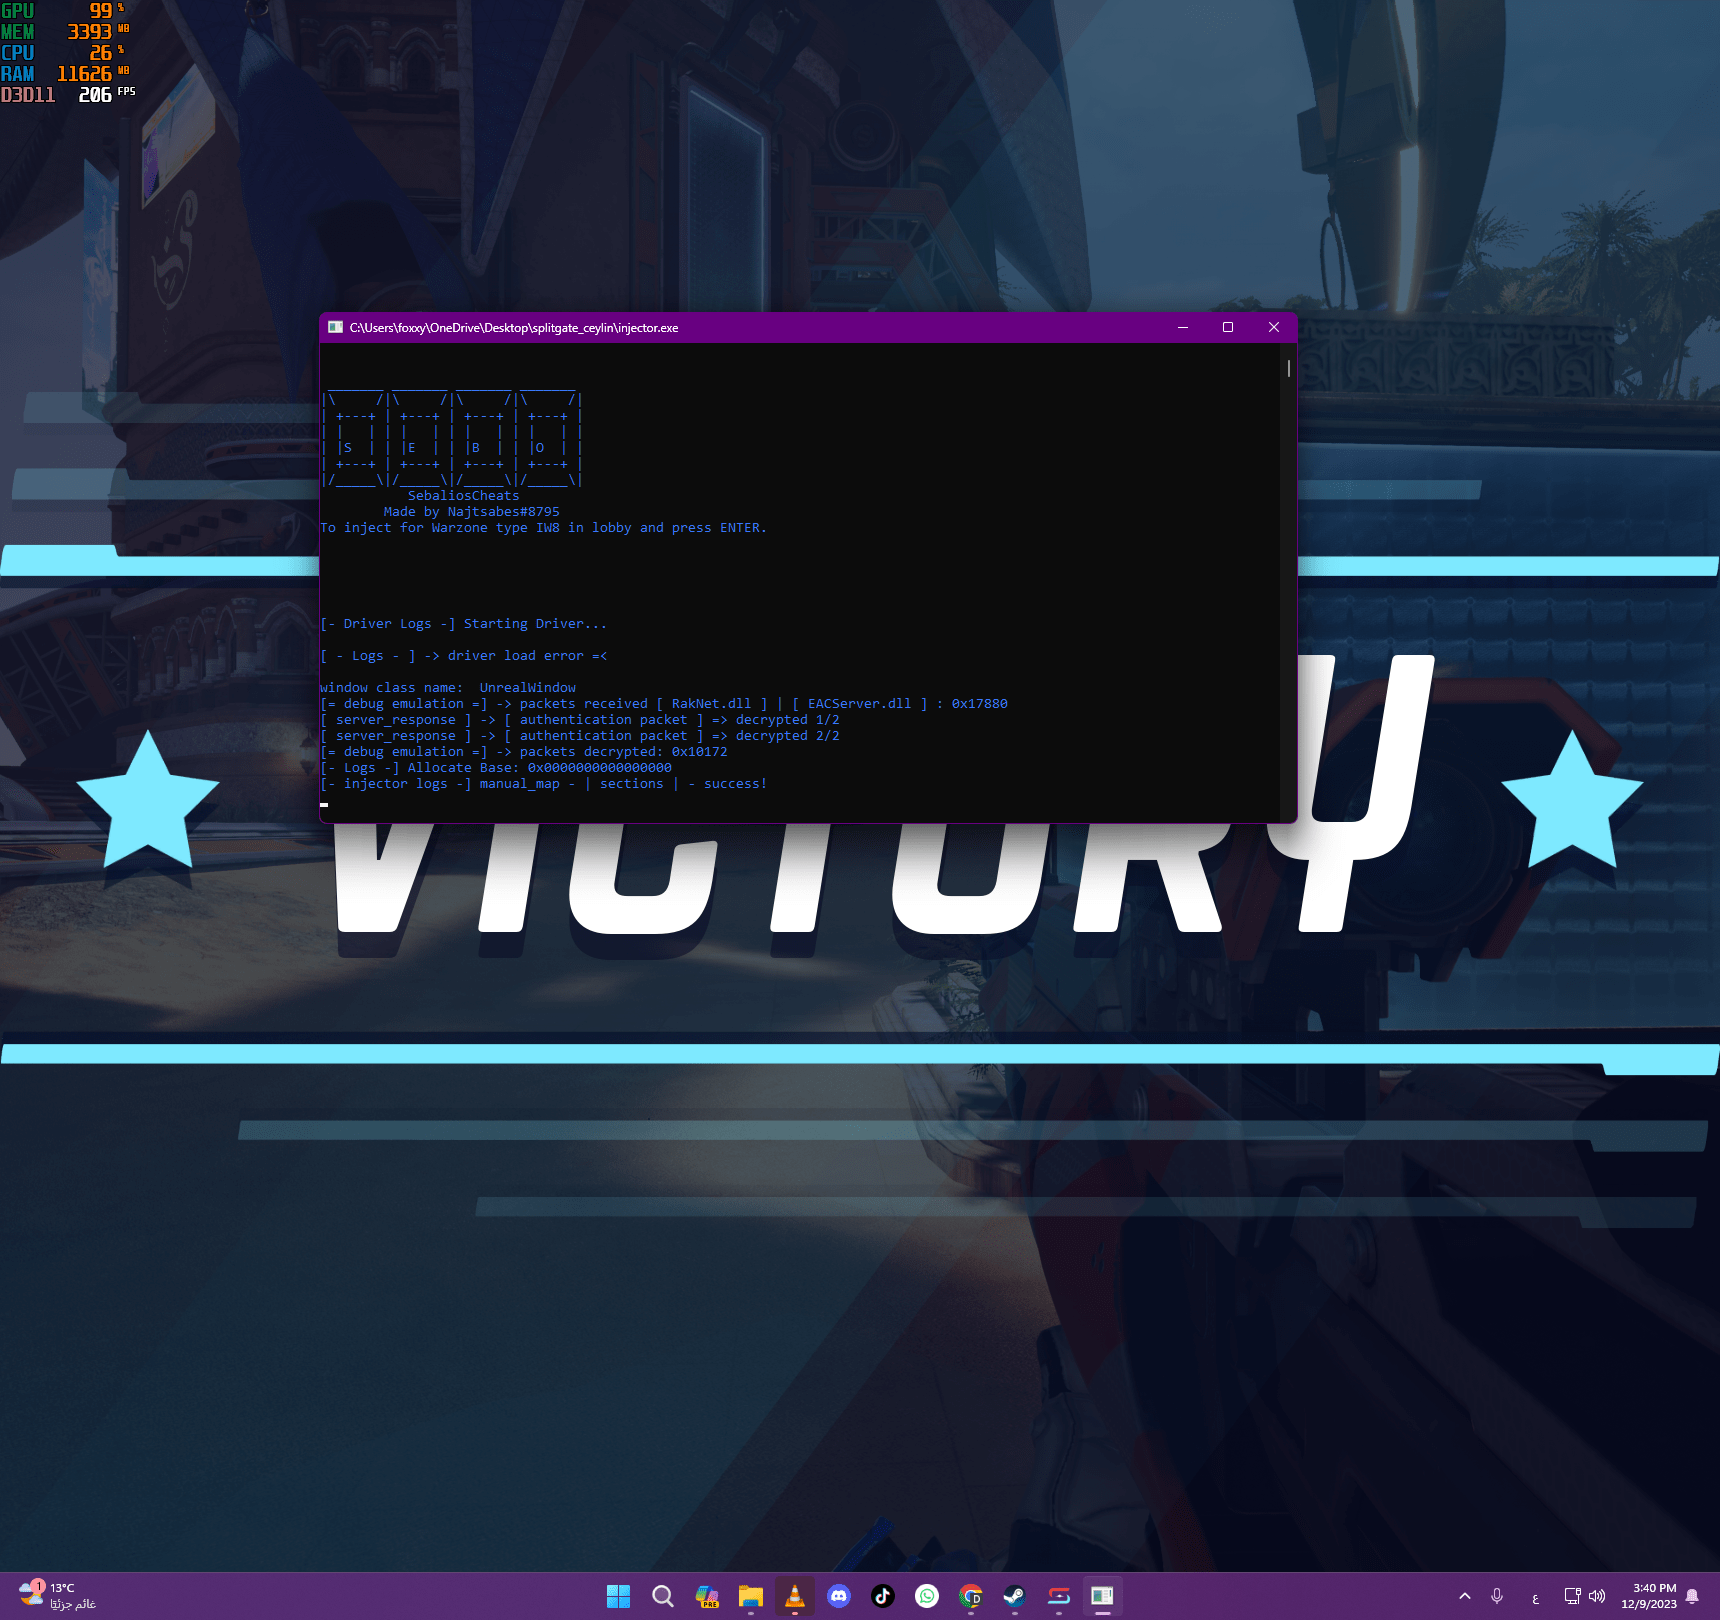The width and height of the screenshot is (1720, 1620).
Task: Open the Splitgate game icon in taskbar
Action: point(1059,1596)
